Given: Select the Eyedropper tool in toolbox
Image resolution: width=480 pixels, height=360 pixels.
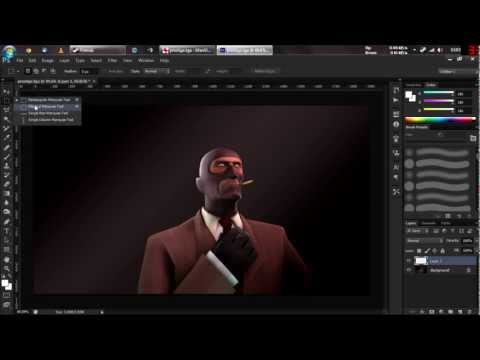Looking at the screenshot, I should tap(6, 138).
